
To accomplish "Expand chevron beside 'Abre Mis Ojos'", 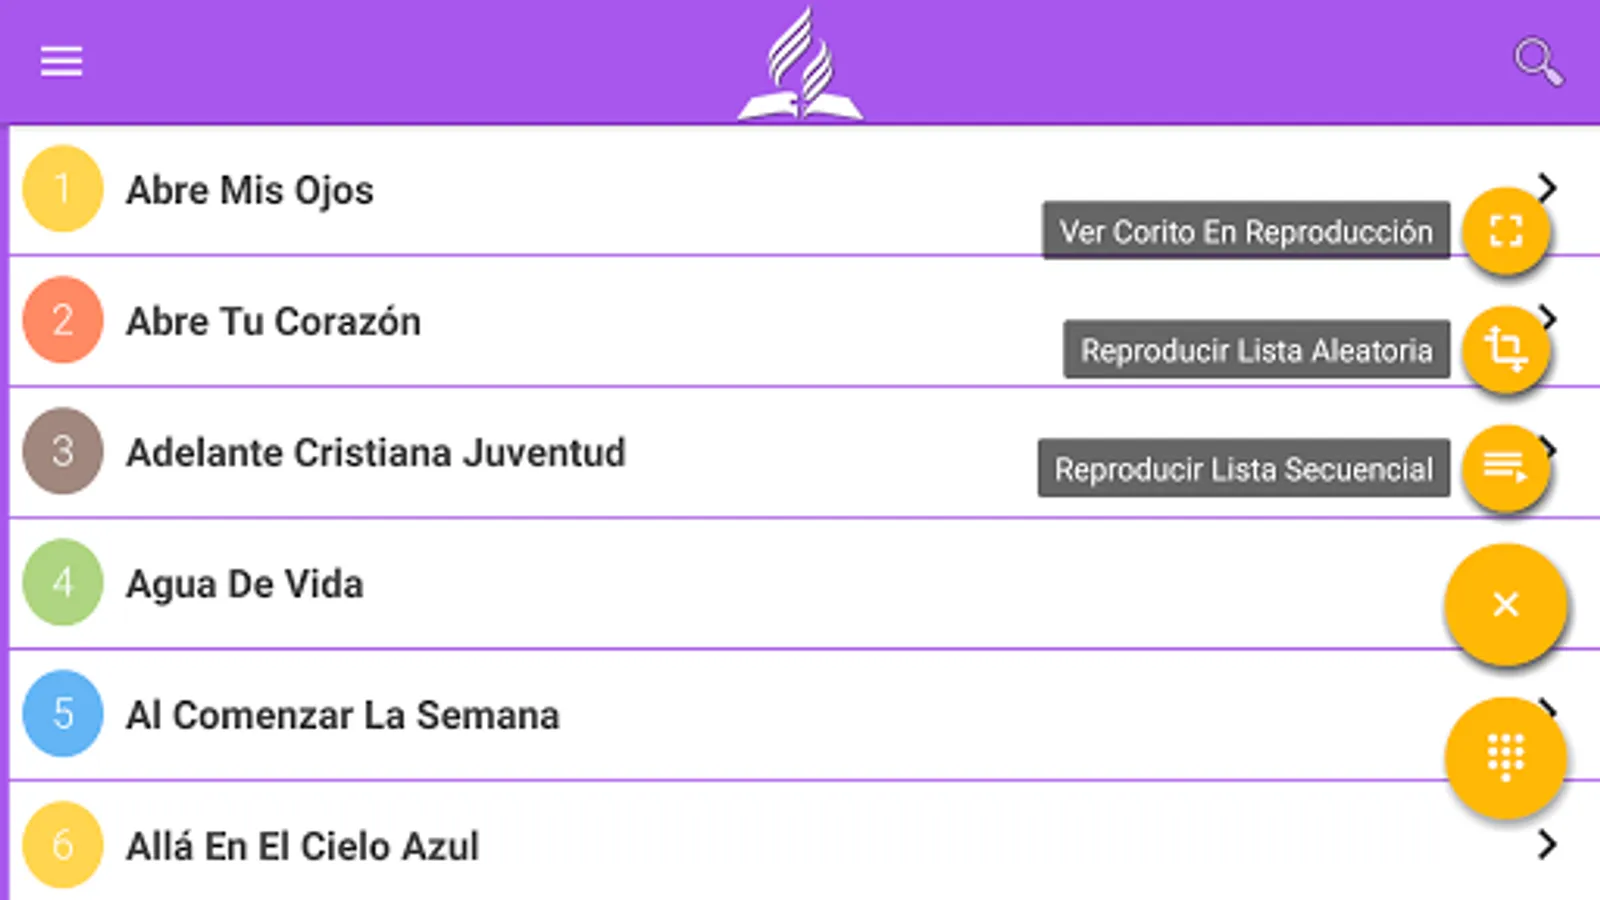I will pyautogui.click(x=1547, y=186).
